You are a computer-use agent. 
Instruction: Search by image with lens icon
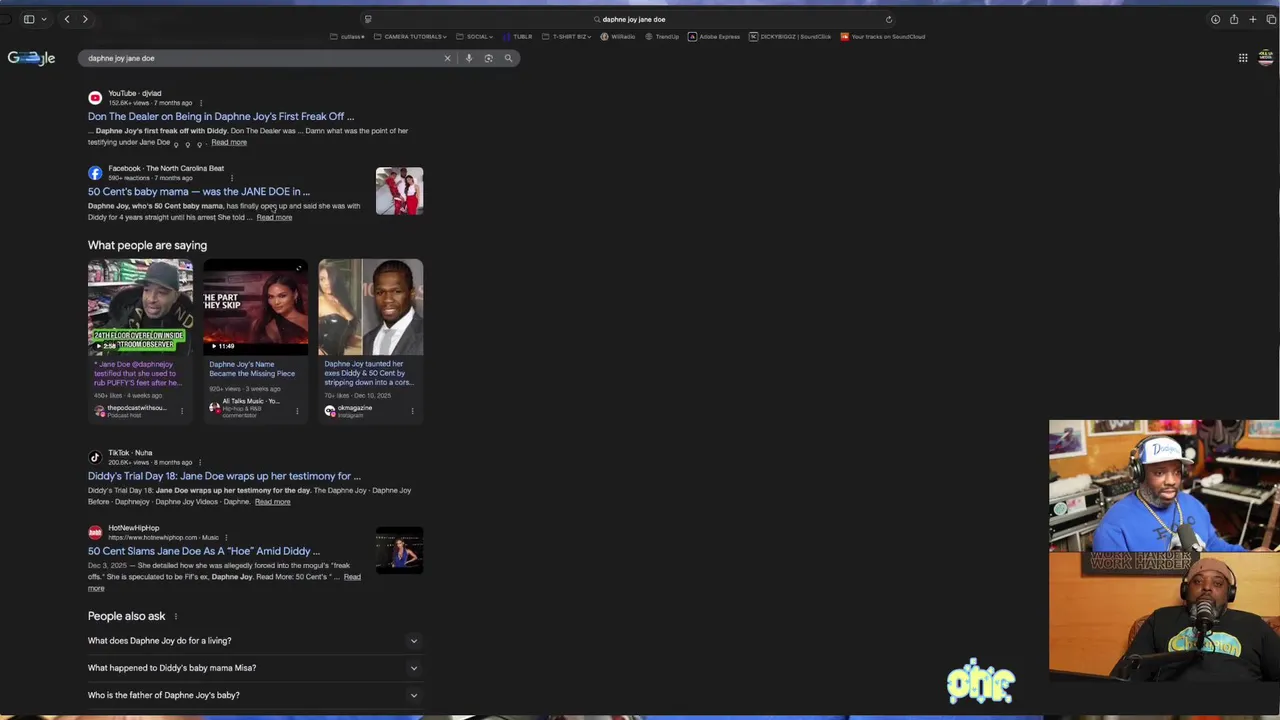(488, 58)
